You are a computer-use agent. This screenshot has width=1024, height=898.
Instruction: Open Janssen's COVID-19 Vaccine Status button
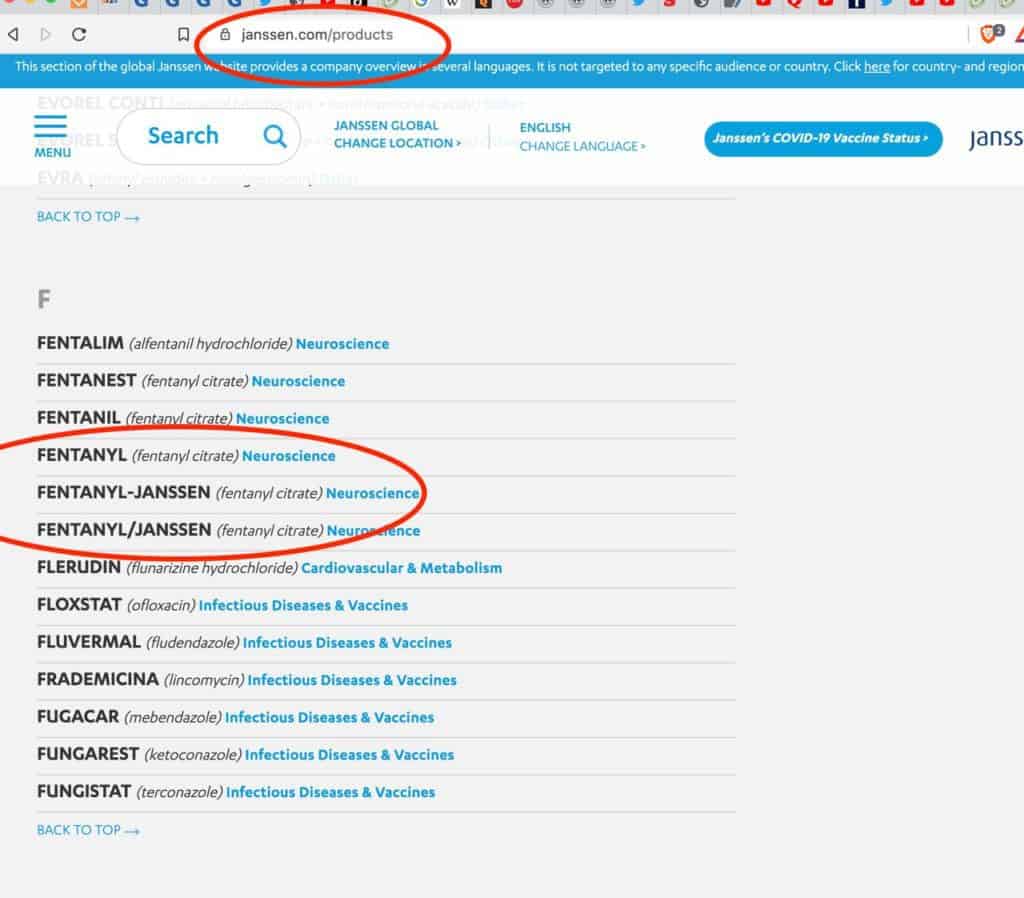tap(822, 138)
